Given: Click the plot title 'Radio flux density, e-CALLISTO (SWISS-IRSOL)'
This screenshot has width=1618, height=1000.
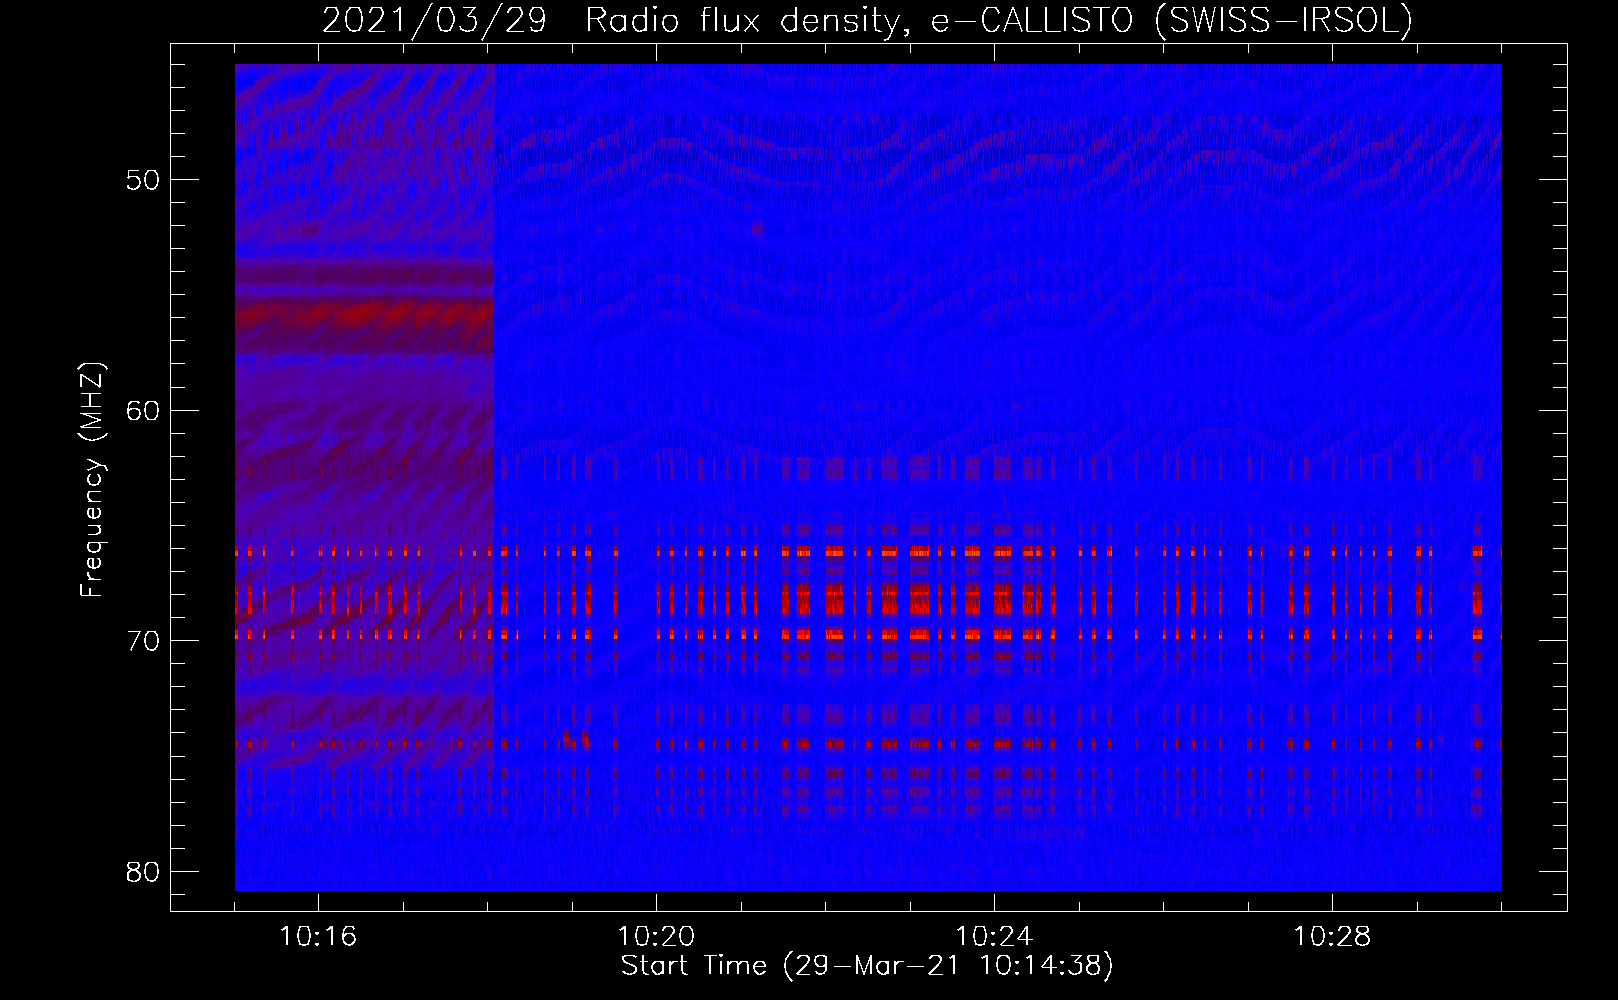Looking at the screenshot, I should point(999,20).
